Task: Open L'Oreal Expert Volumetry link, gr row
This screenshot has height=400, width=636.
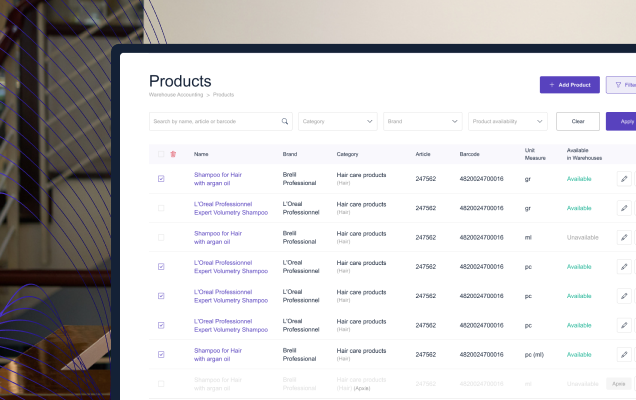Action: pyautogui.click(x=231, y=208)
